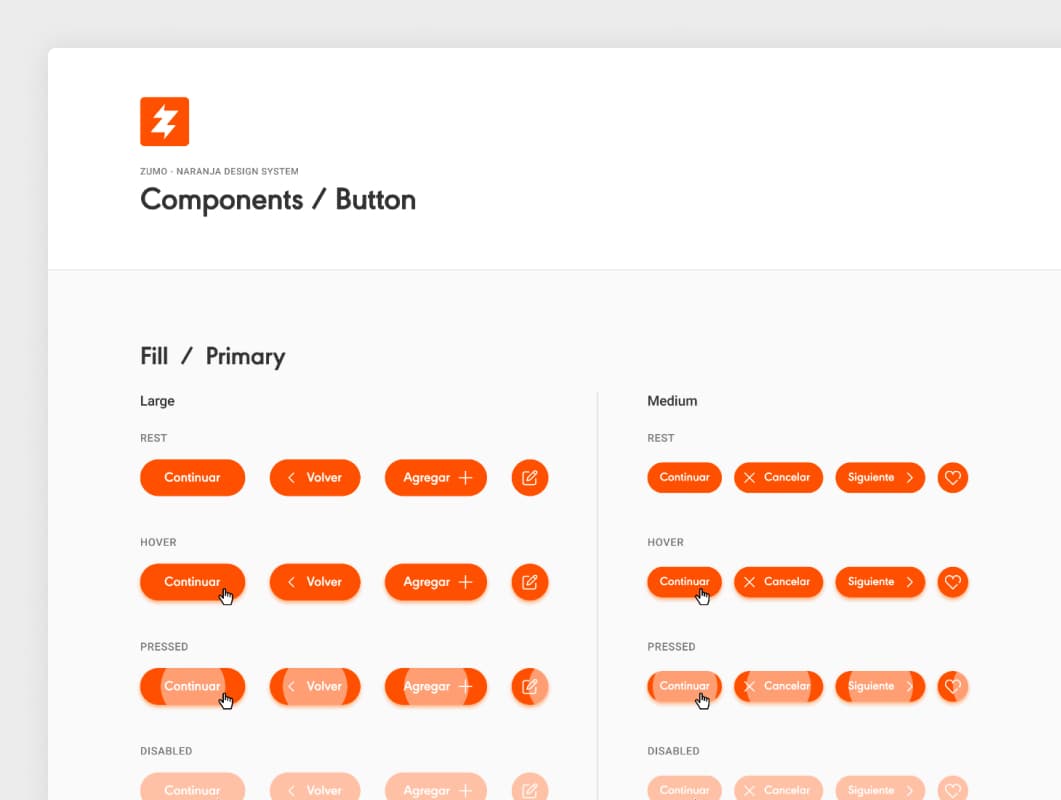Click the left chevron inside the Volver button
The image size is (1061, 800).
click(291, 477)
